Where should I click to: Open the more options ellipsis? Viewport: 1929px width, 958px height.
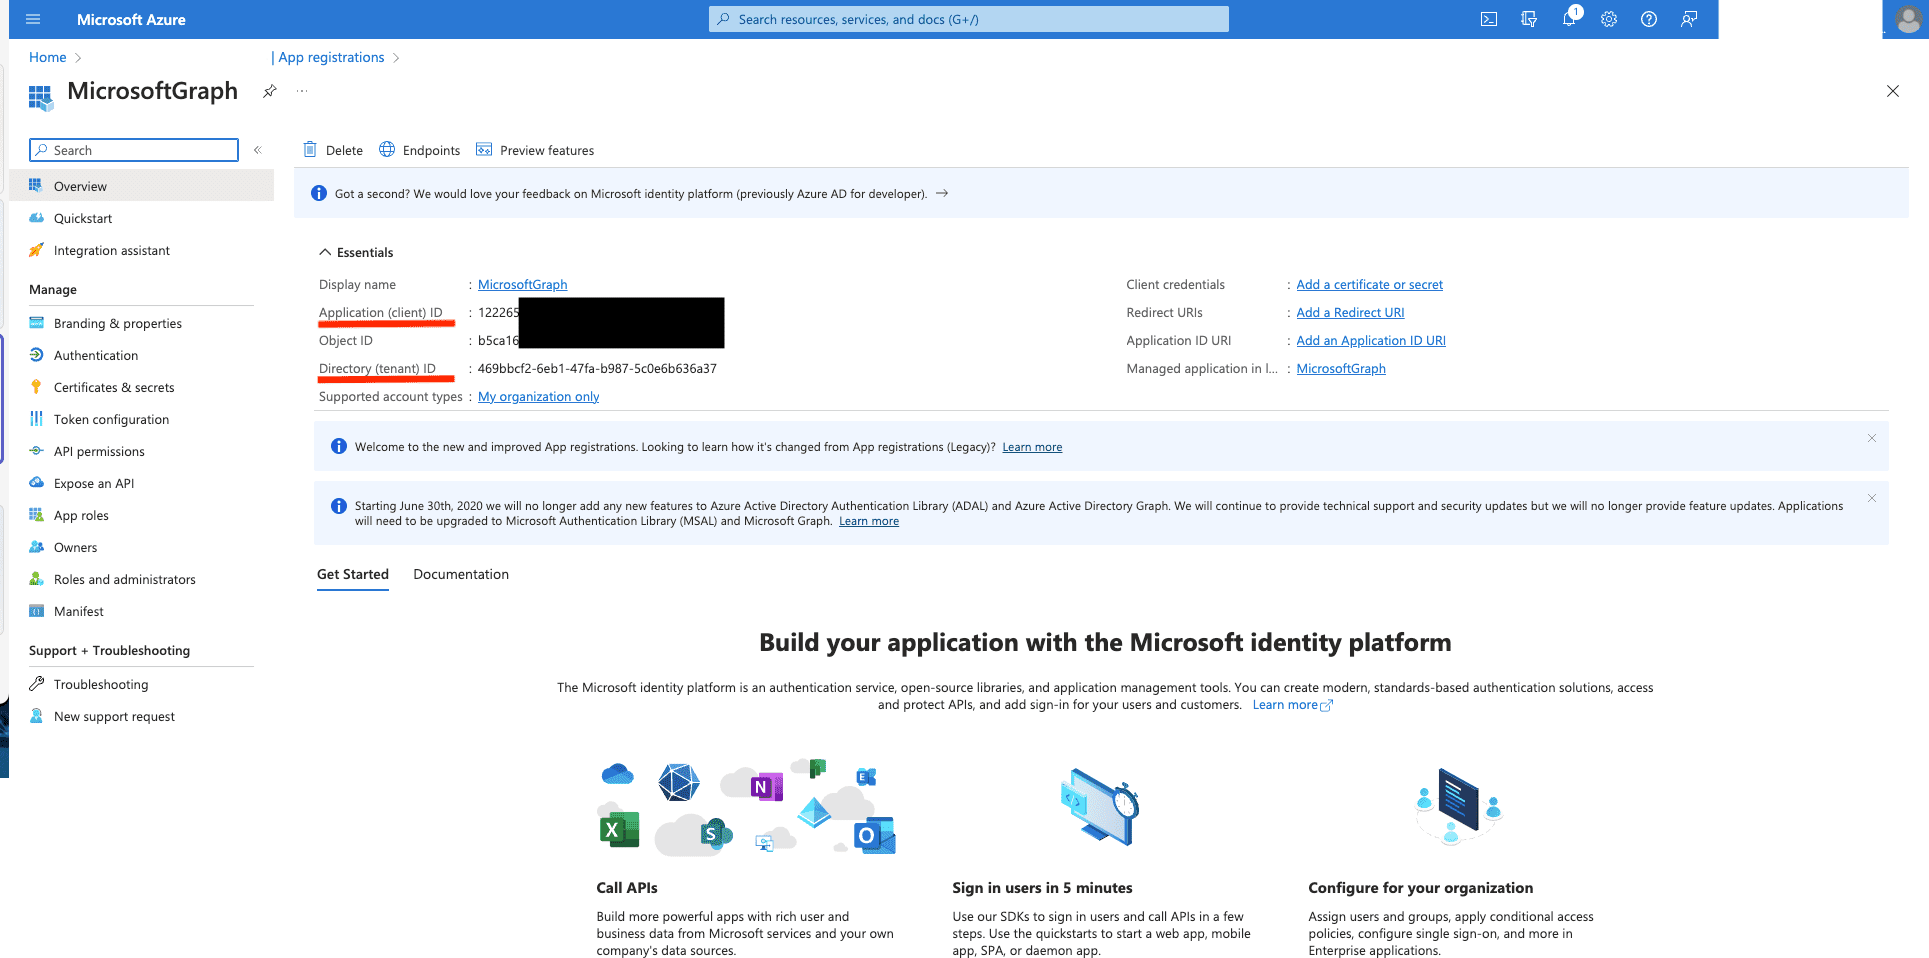[302, 91]
